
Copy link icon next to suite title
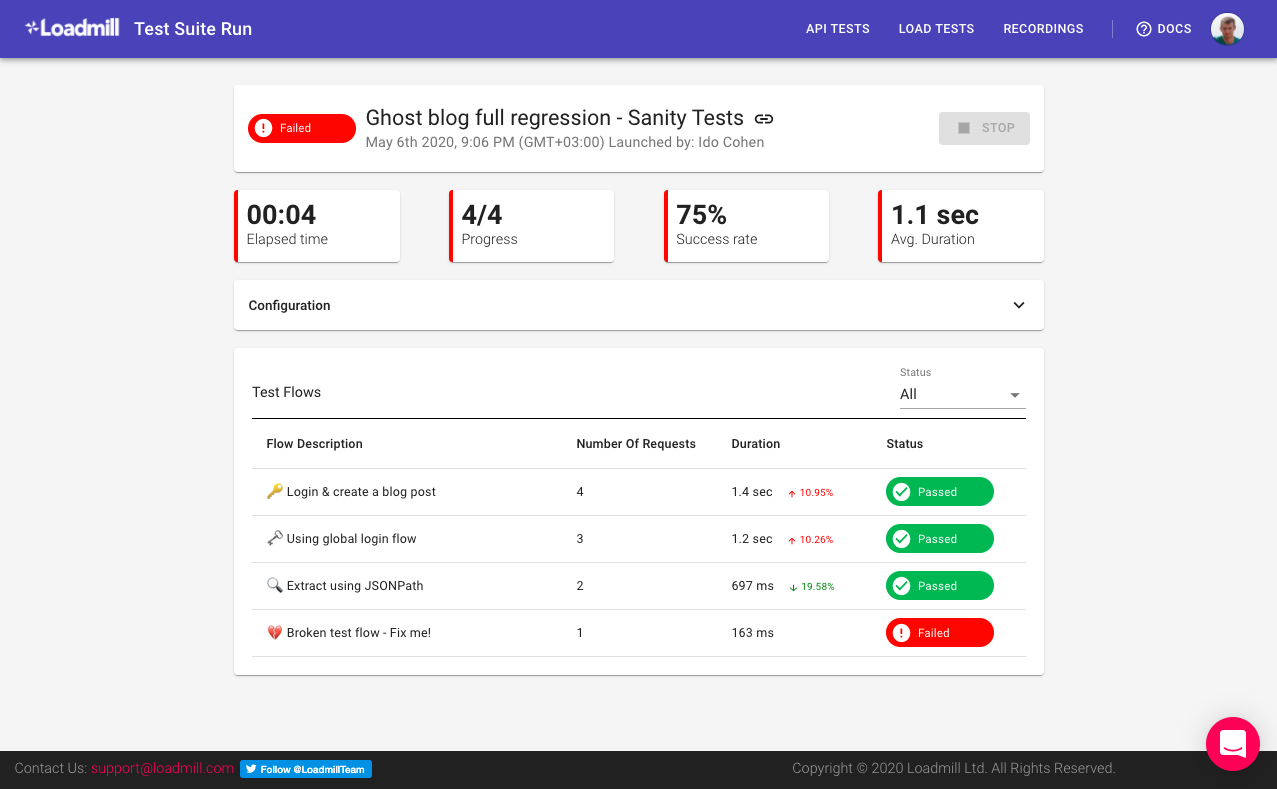pyautogui.click(x=764, y=119)
